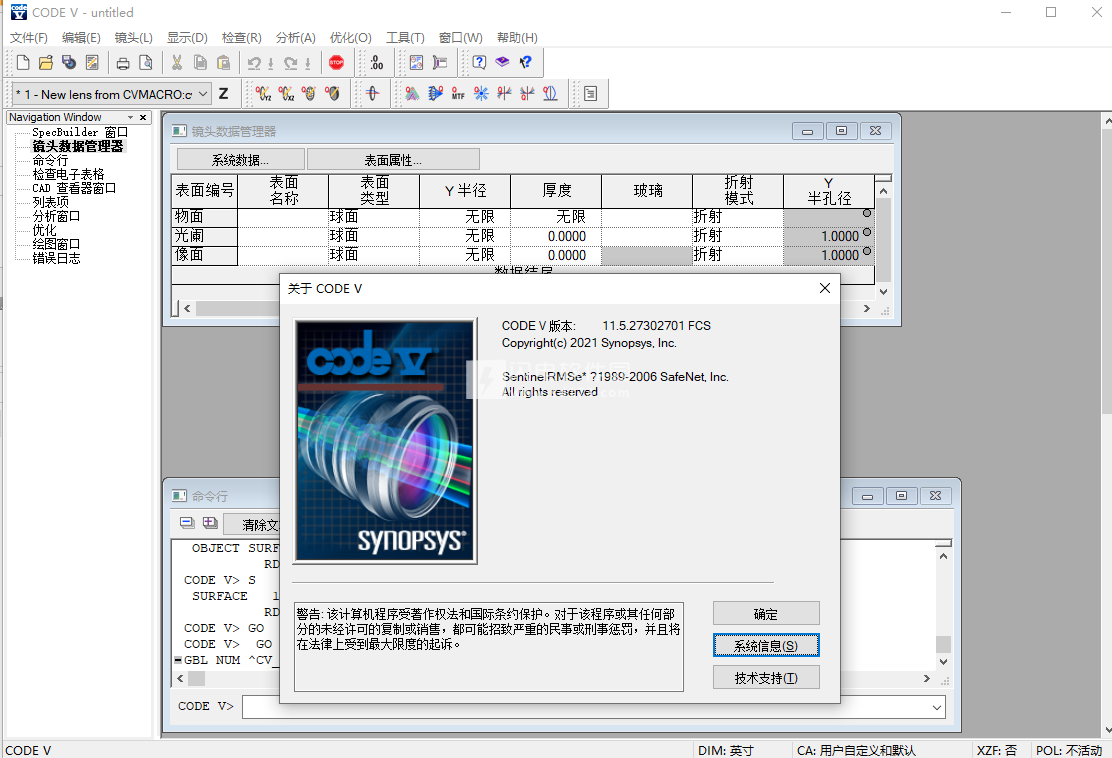Click the 光阑 surface row header
Screen dimensions: 1112x758
click(x=204, y=236)
